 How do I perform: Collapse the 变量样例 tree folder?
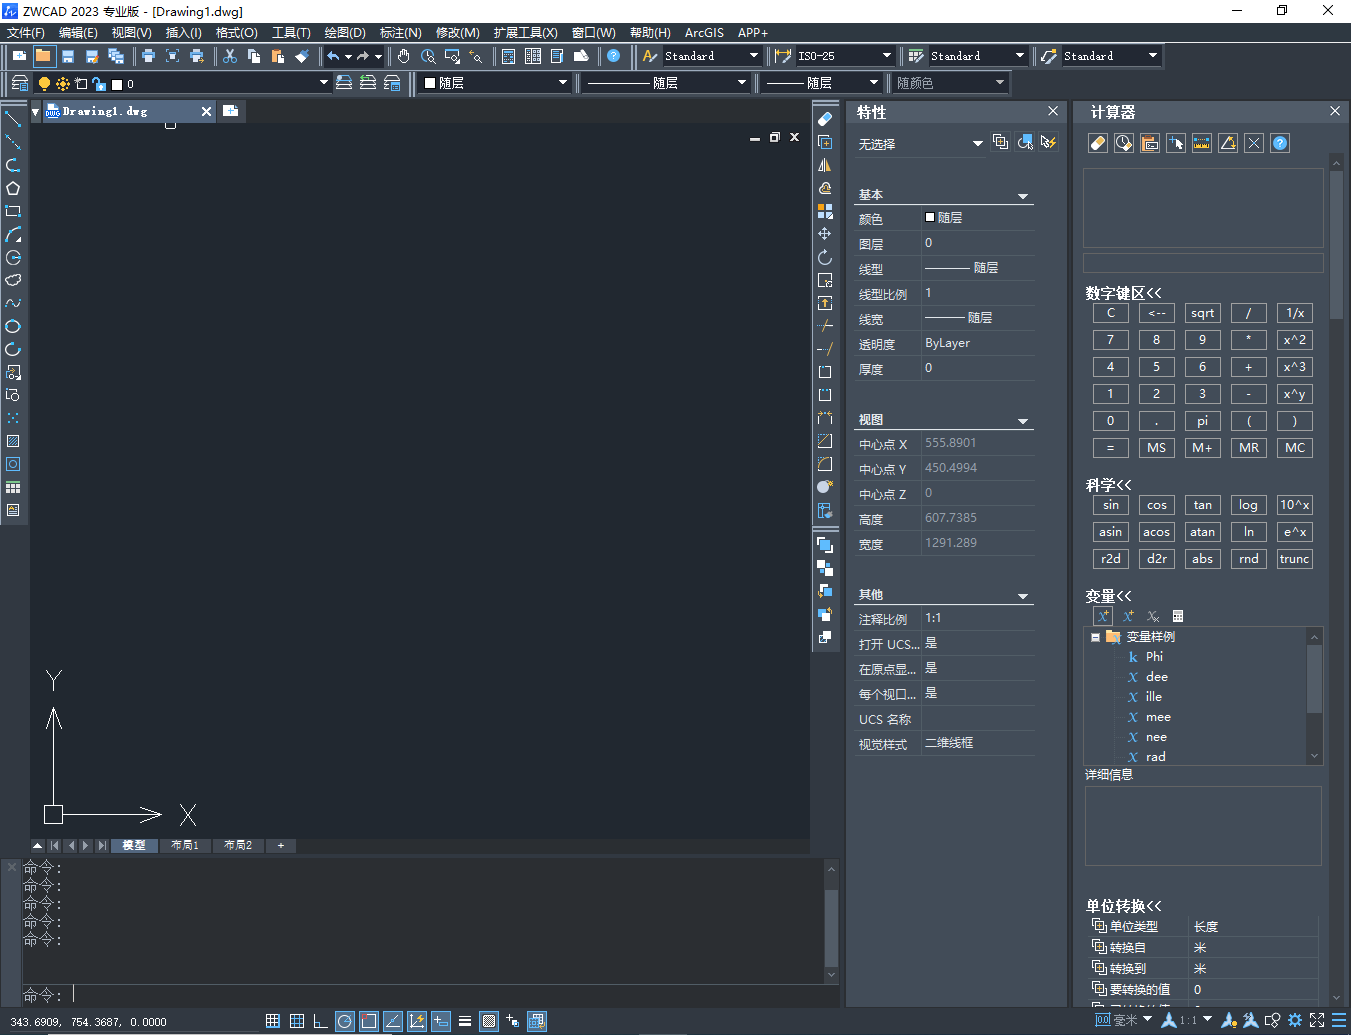1095,637
